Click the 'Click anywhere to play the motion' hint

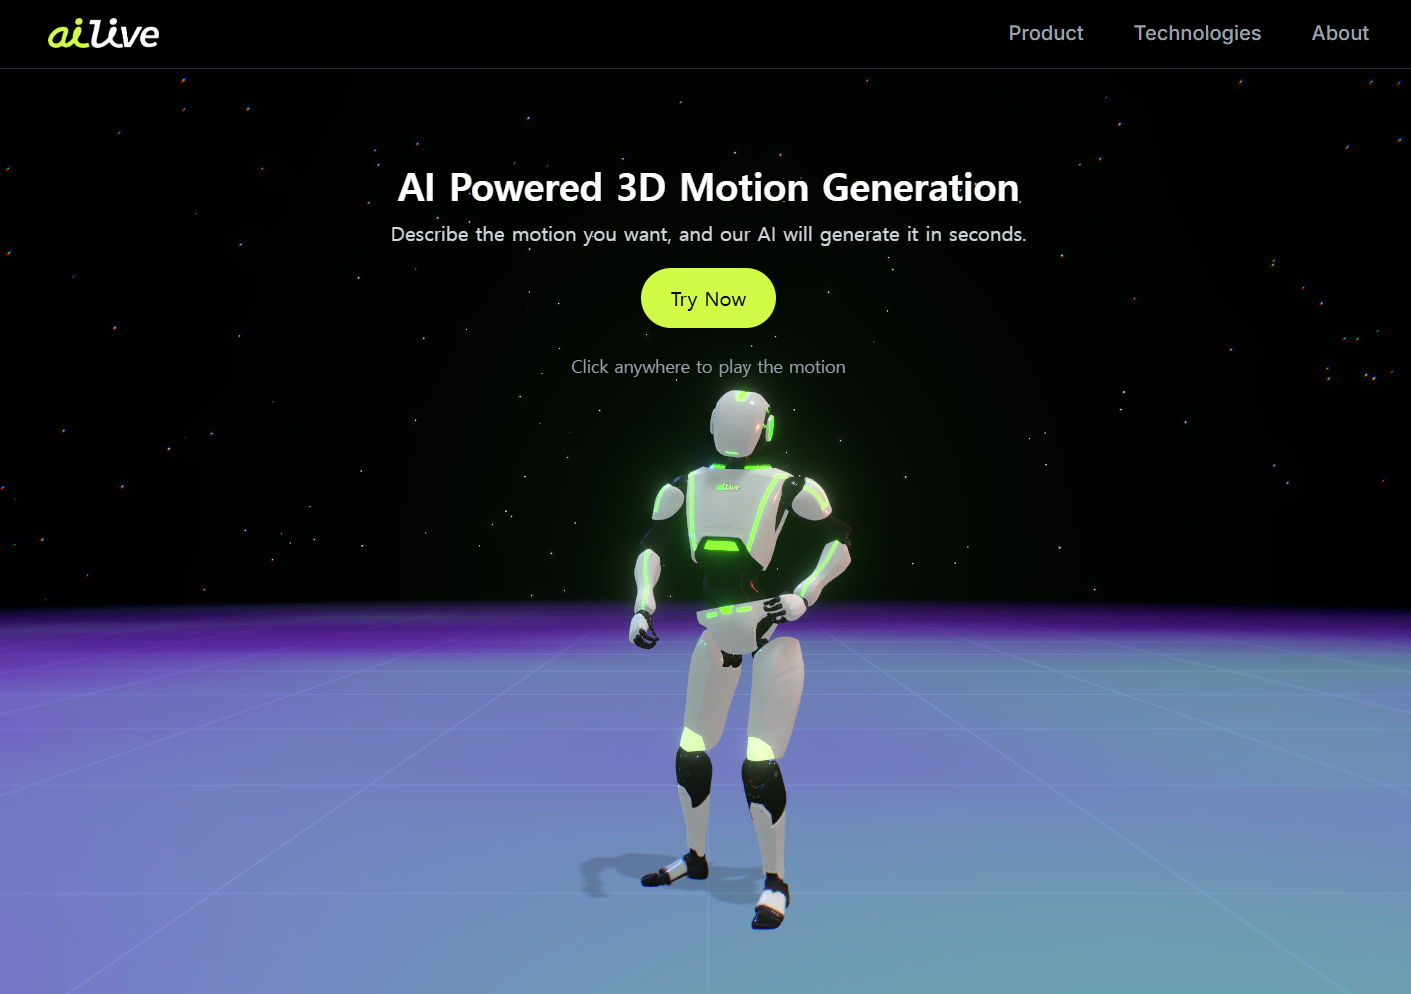pyautogui.click(x=708, y=367)
